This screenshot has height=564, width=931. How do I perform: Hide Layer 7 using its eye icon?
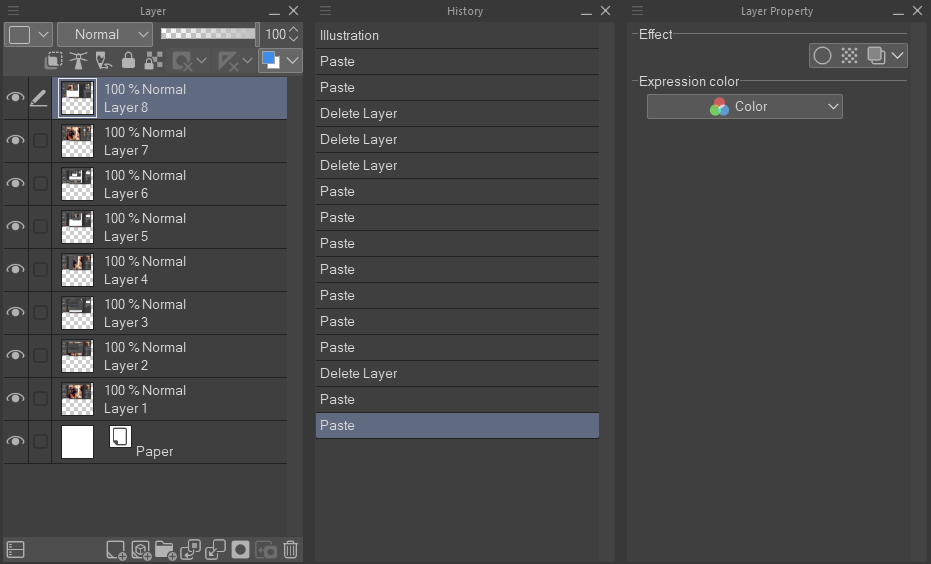15,140
